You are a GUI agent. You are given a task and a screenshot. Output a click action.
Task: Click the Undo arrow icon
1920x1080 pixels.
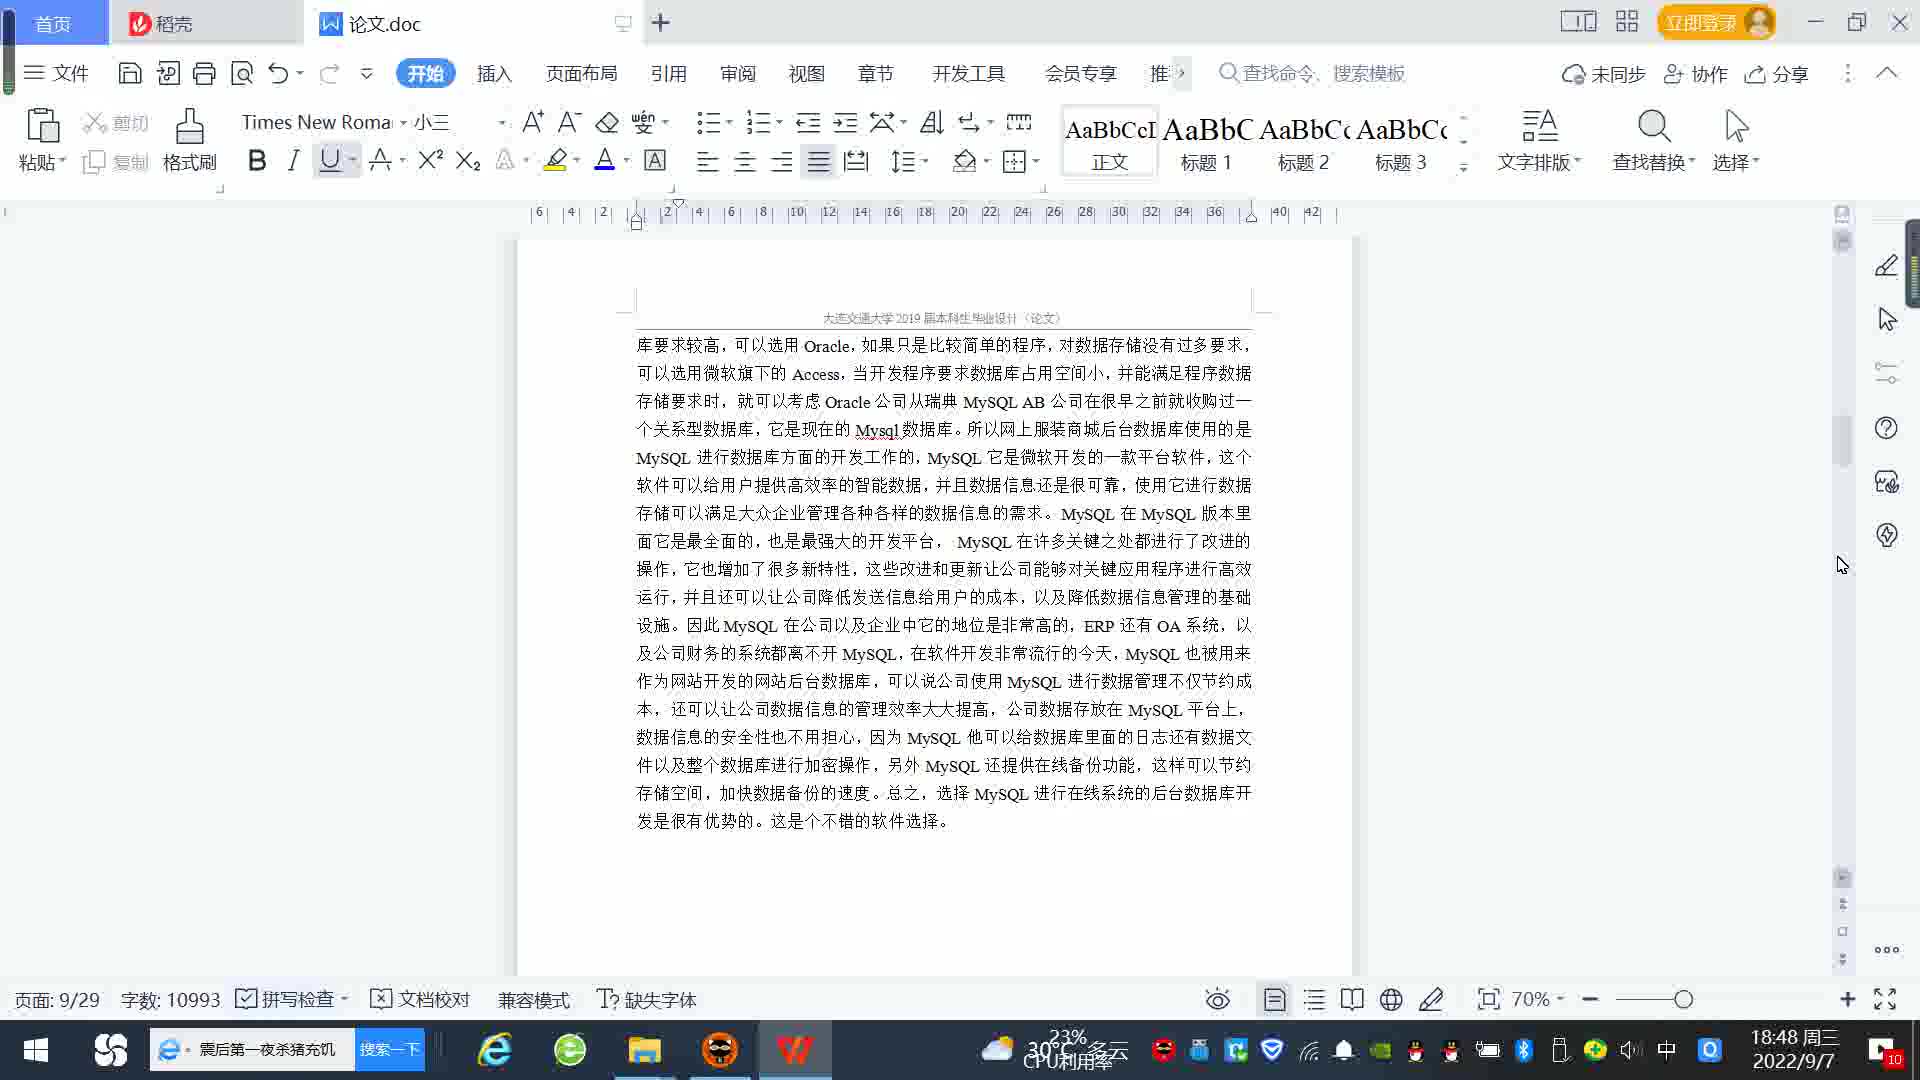[x=278, y=73]
